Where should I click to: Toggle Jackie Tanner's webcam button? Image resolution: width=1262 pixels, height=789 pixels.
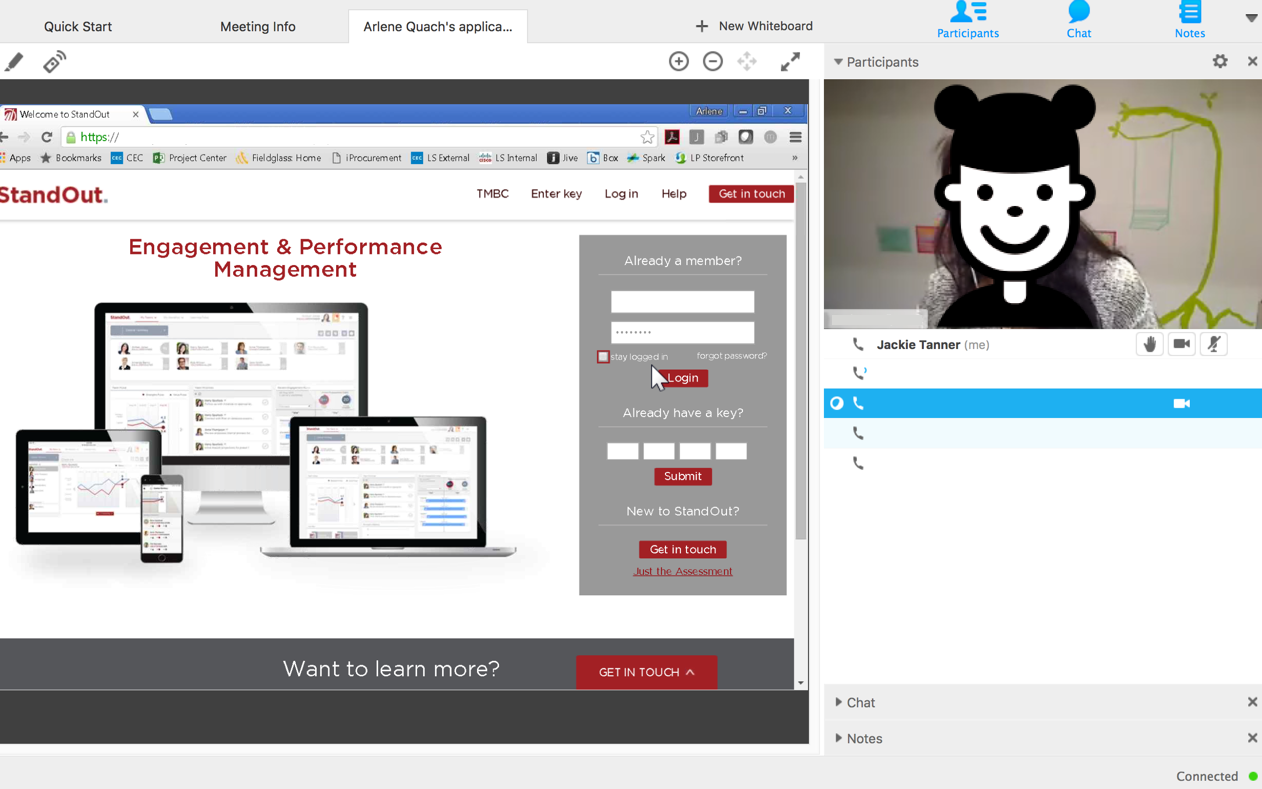click(1182, 344)
